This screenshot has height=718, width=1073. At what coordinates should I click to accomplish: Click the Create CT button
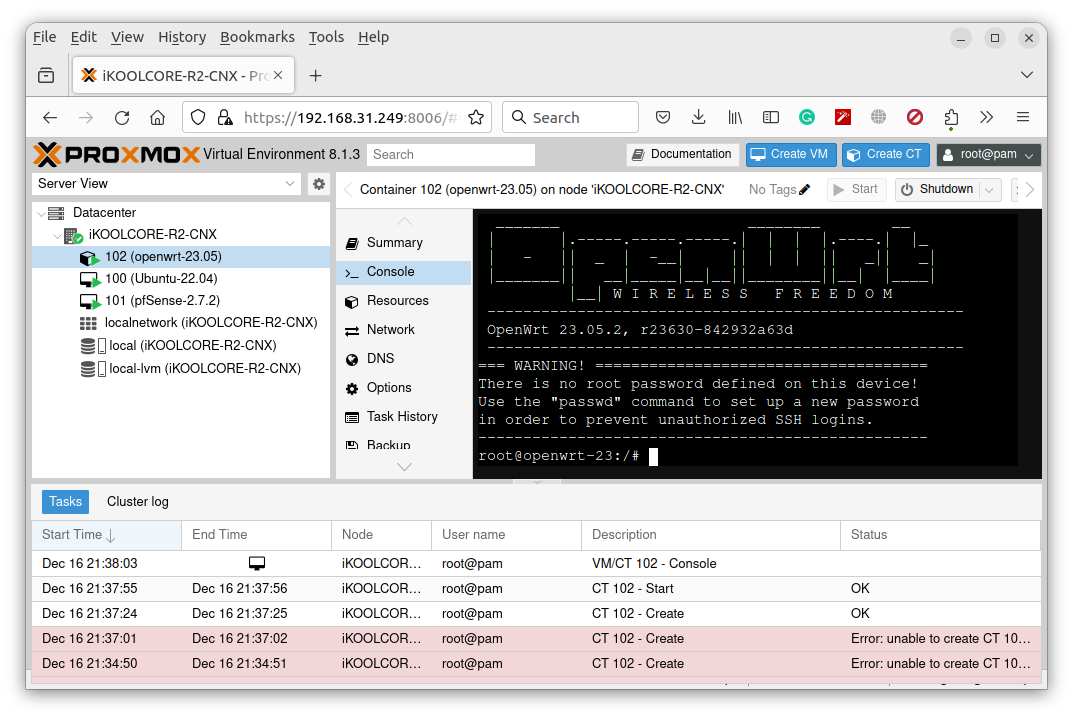click(x=885, y=155)
